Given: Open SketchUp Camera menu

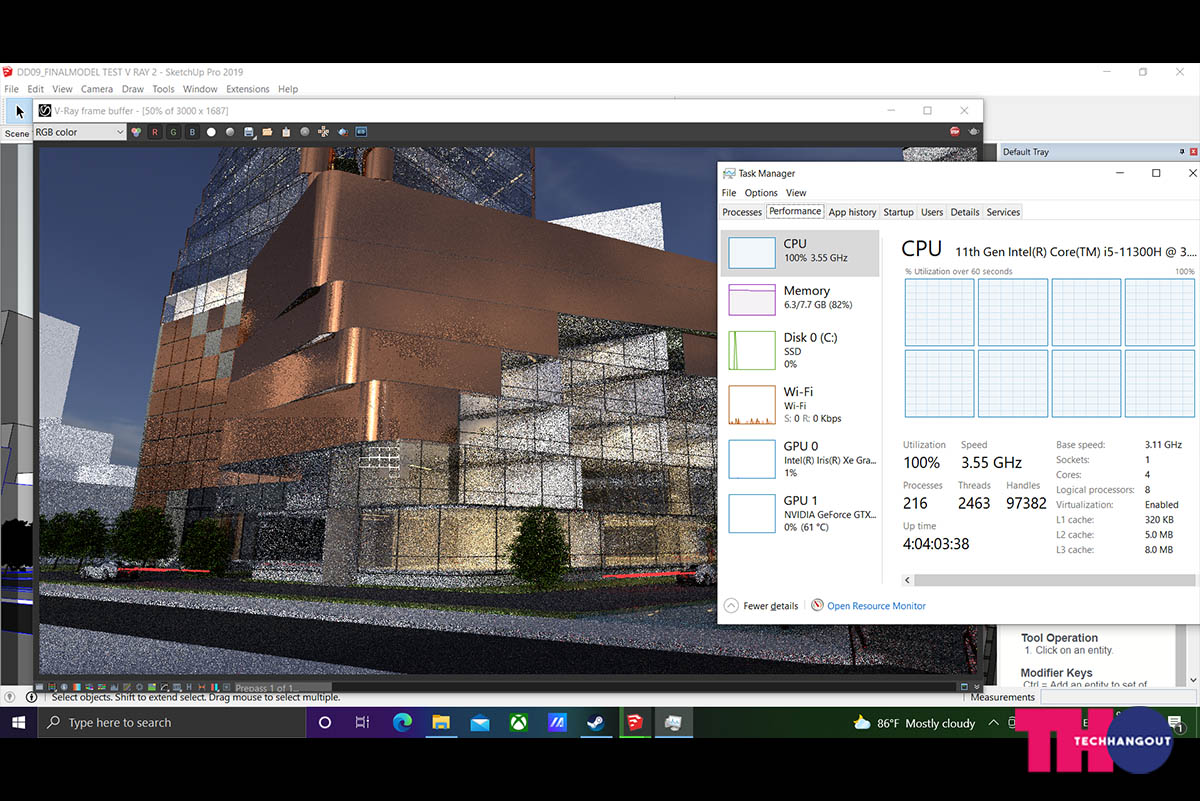Looking at the screenshot, I should (x=97, y=89).
